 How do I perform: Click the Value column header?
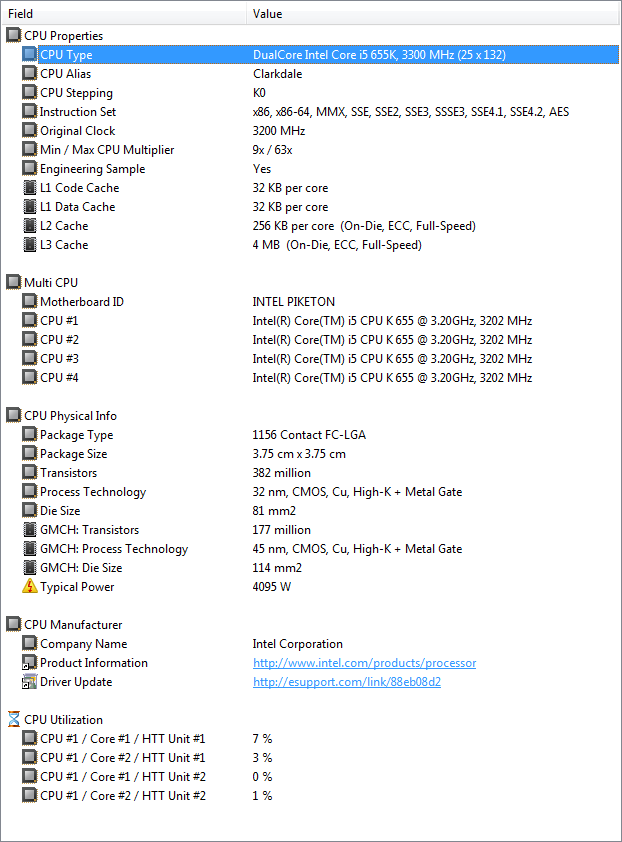(433, 14)
